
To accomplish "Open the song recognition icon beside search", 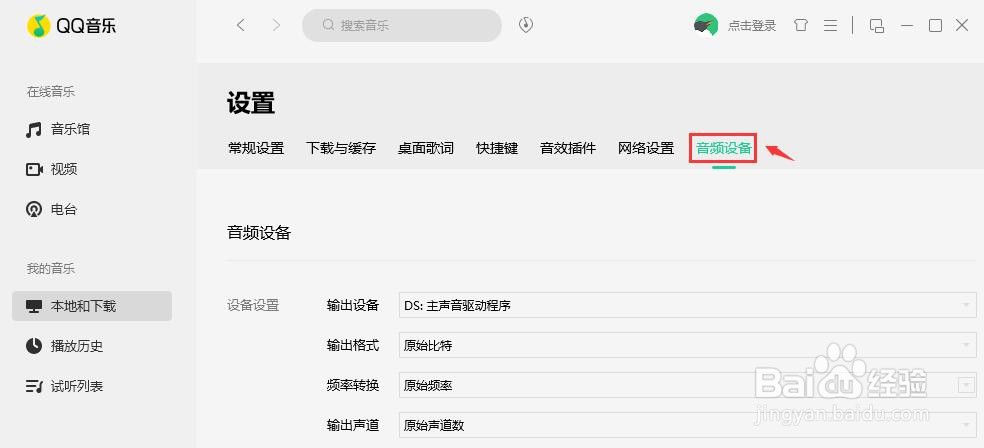I will click(x=526, y=25).
